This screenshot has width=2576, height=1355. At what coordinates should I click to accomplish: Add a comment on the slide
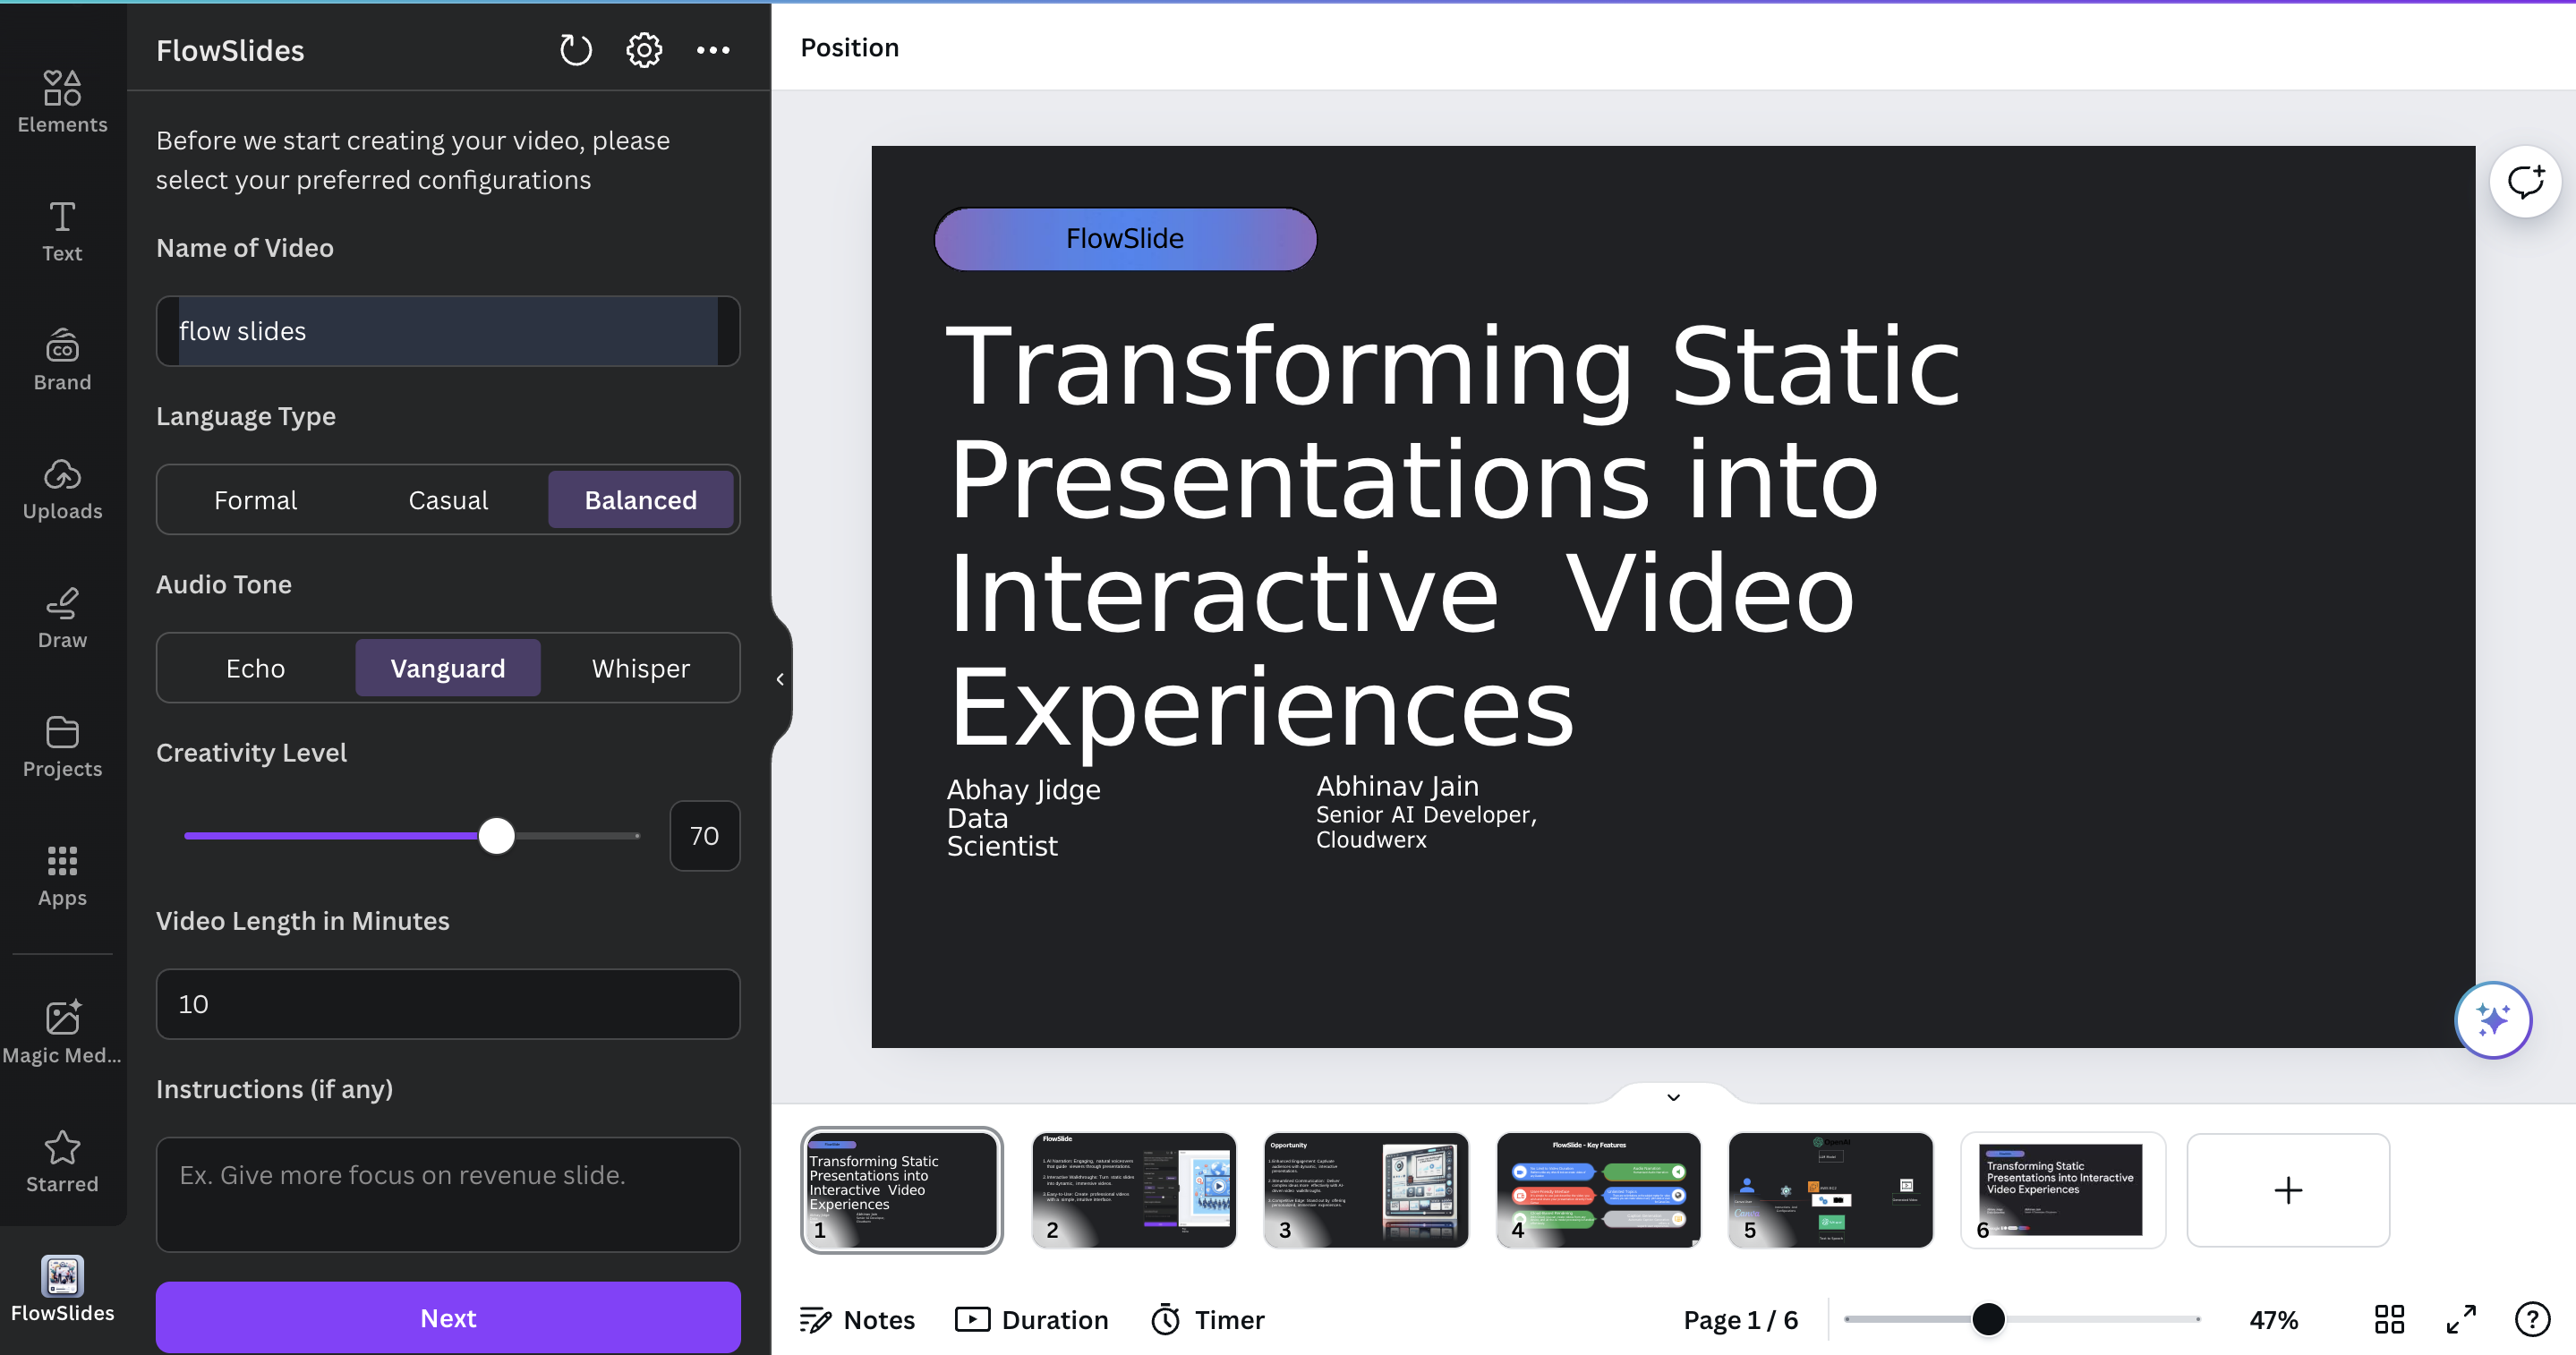(2524, 182)
